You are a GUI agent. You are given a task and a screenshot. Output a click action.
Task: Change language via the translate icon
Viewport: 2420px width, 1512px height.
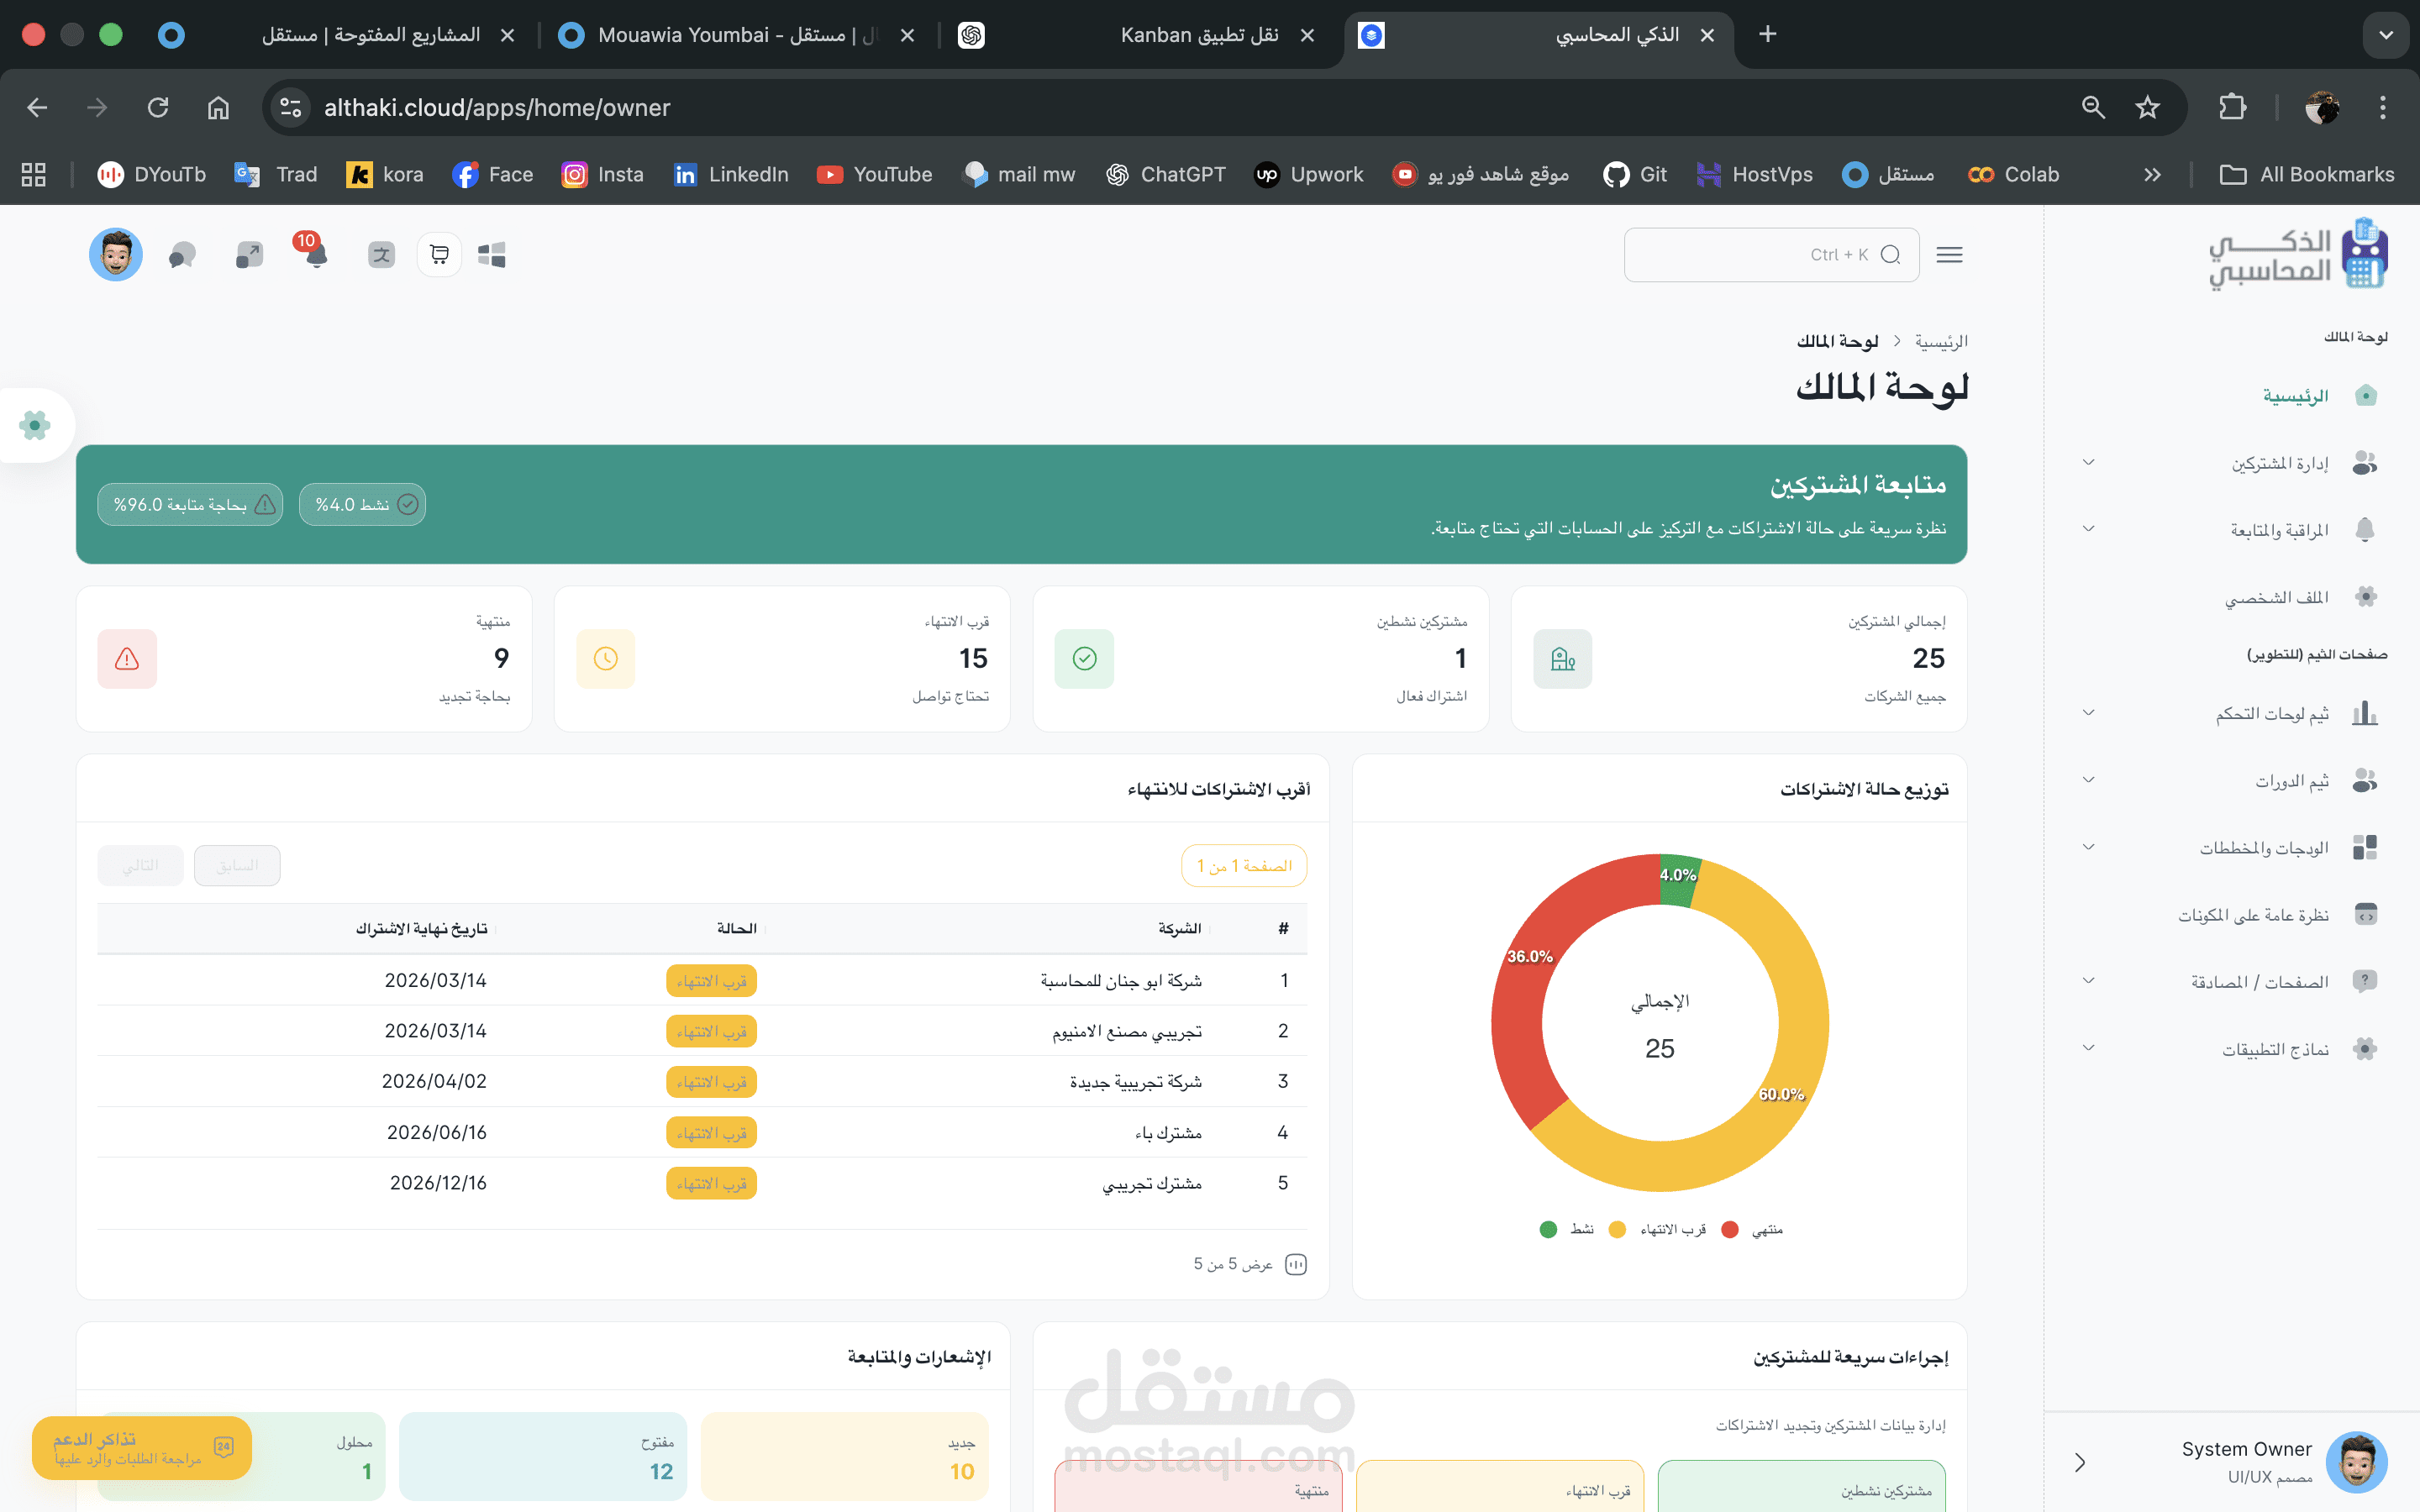click(381, 254)
